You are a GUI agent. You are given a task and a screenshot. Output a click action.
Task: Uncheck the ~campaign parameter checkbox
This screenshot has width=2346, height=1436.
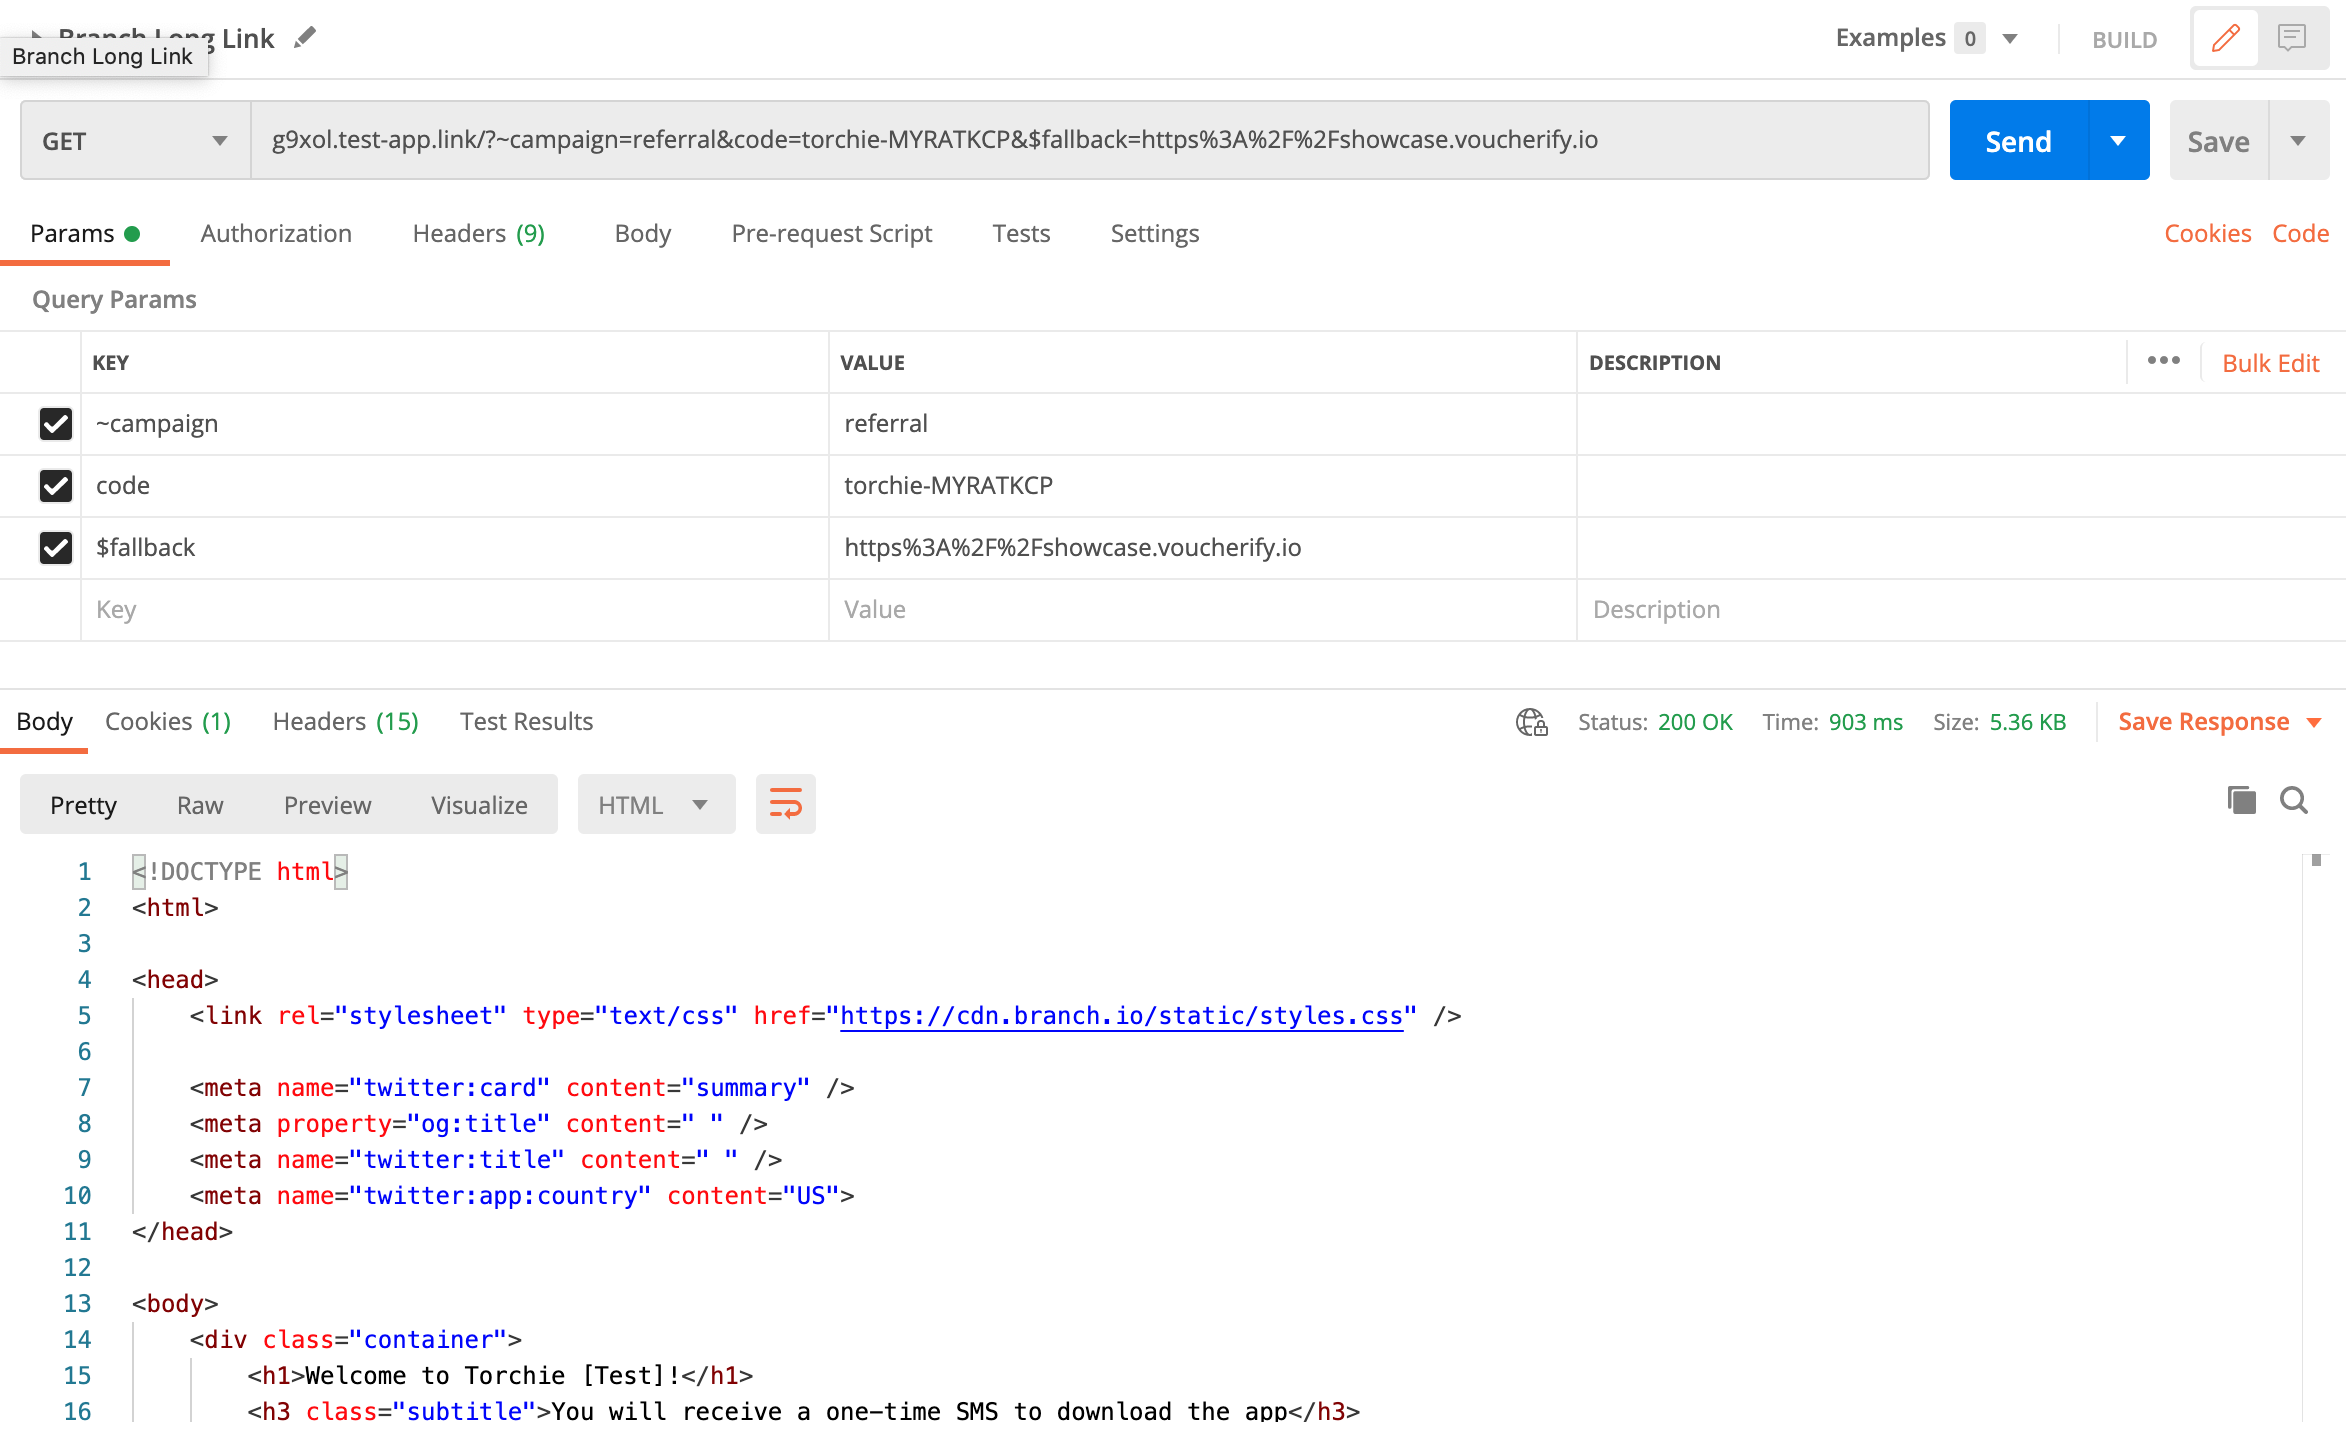[56, 424]
